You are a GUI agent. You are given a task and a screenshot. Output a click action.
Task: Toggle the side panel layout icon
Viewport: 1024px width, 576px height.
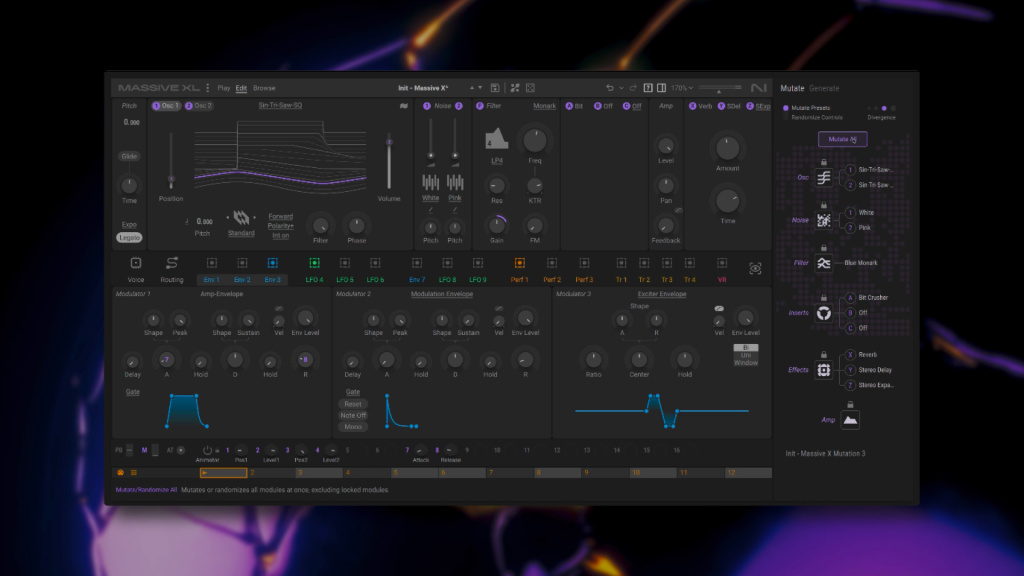[x=662, y=88]
